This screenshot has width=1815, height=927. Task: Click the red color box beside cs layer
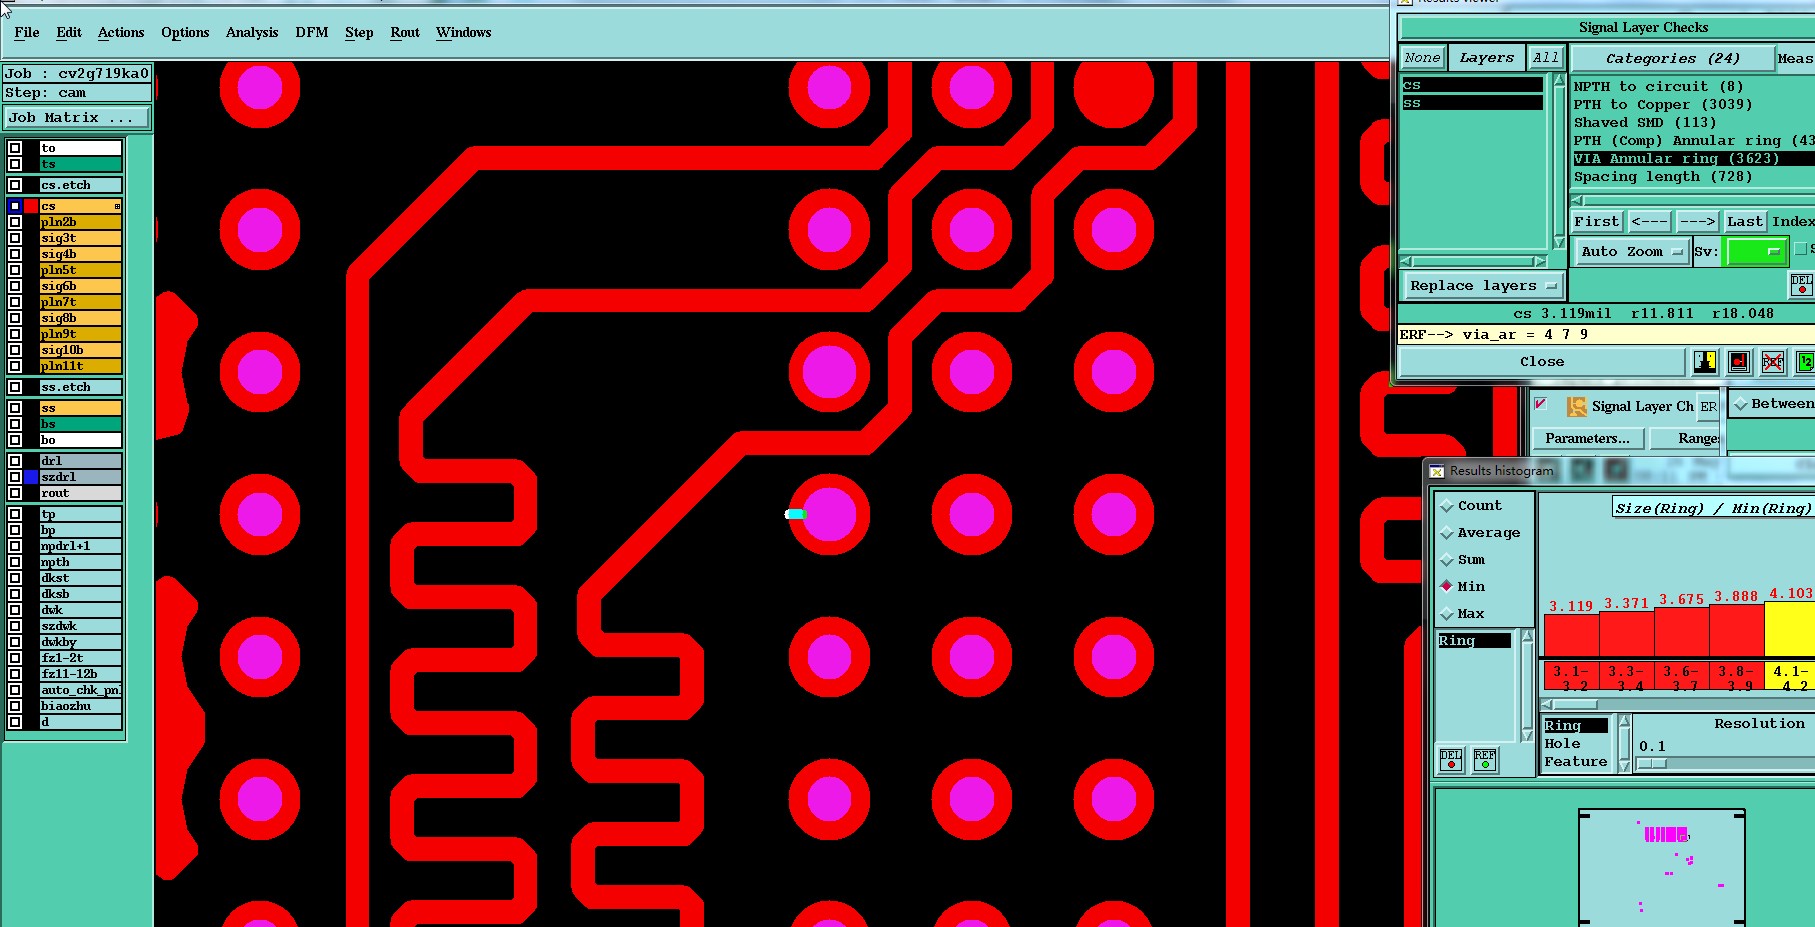31,206
